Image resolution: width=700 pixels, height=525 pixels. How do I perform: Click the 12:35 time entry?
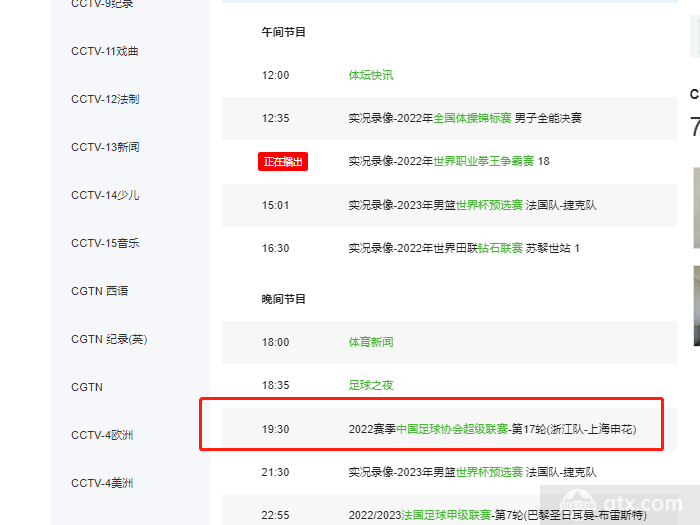pyautogui.click(x=275, y=118)
